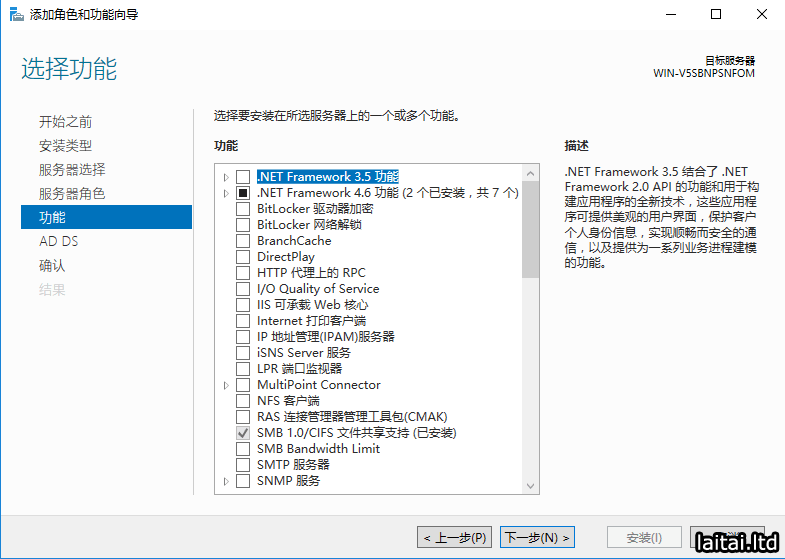Screen dimensions: 785x559
Task: Switch to the 安装类型 step
Action: point(66,145)
